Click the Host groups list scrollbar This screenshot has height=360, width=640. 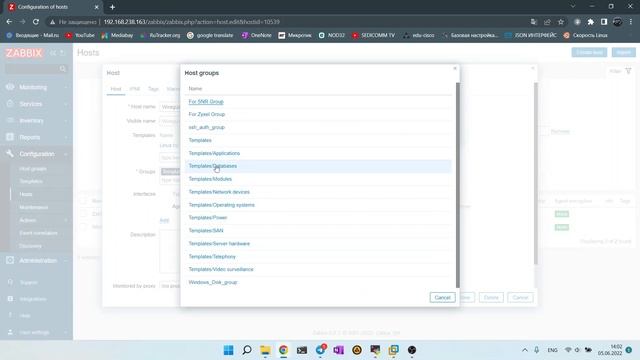click(x=458, y=185)
